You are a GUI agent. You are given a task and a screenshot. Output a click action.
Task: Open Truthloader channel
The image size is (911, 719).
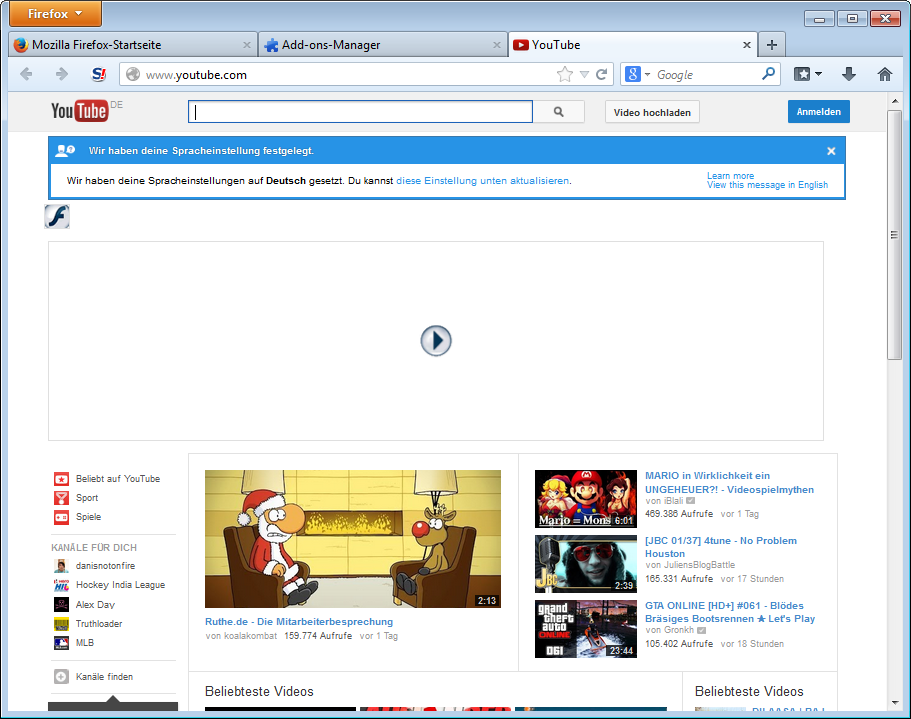pyautogui.click(x=99, y=624)
